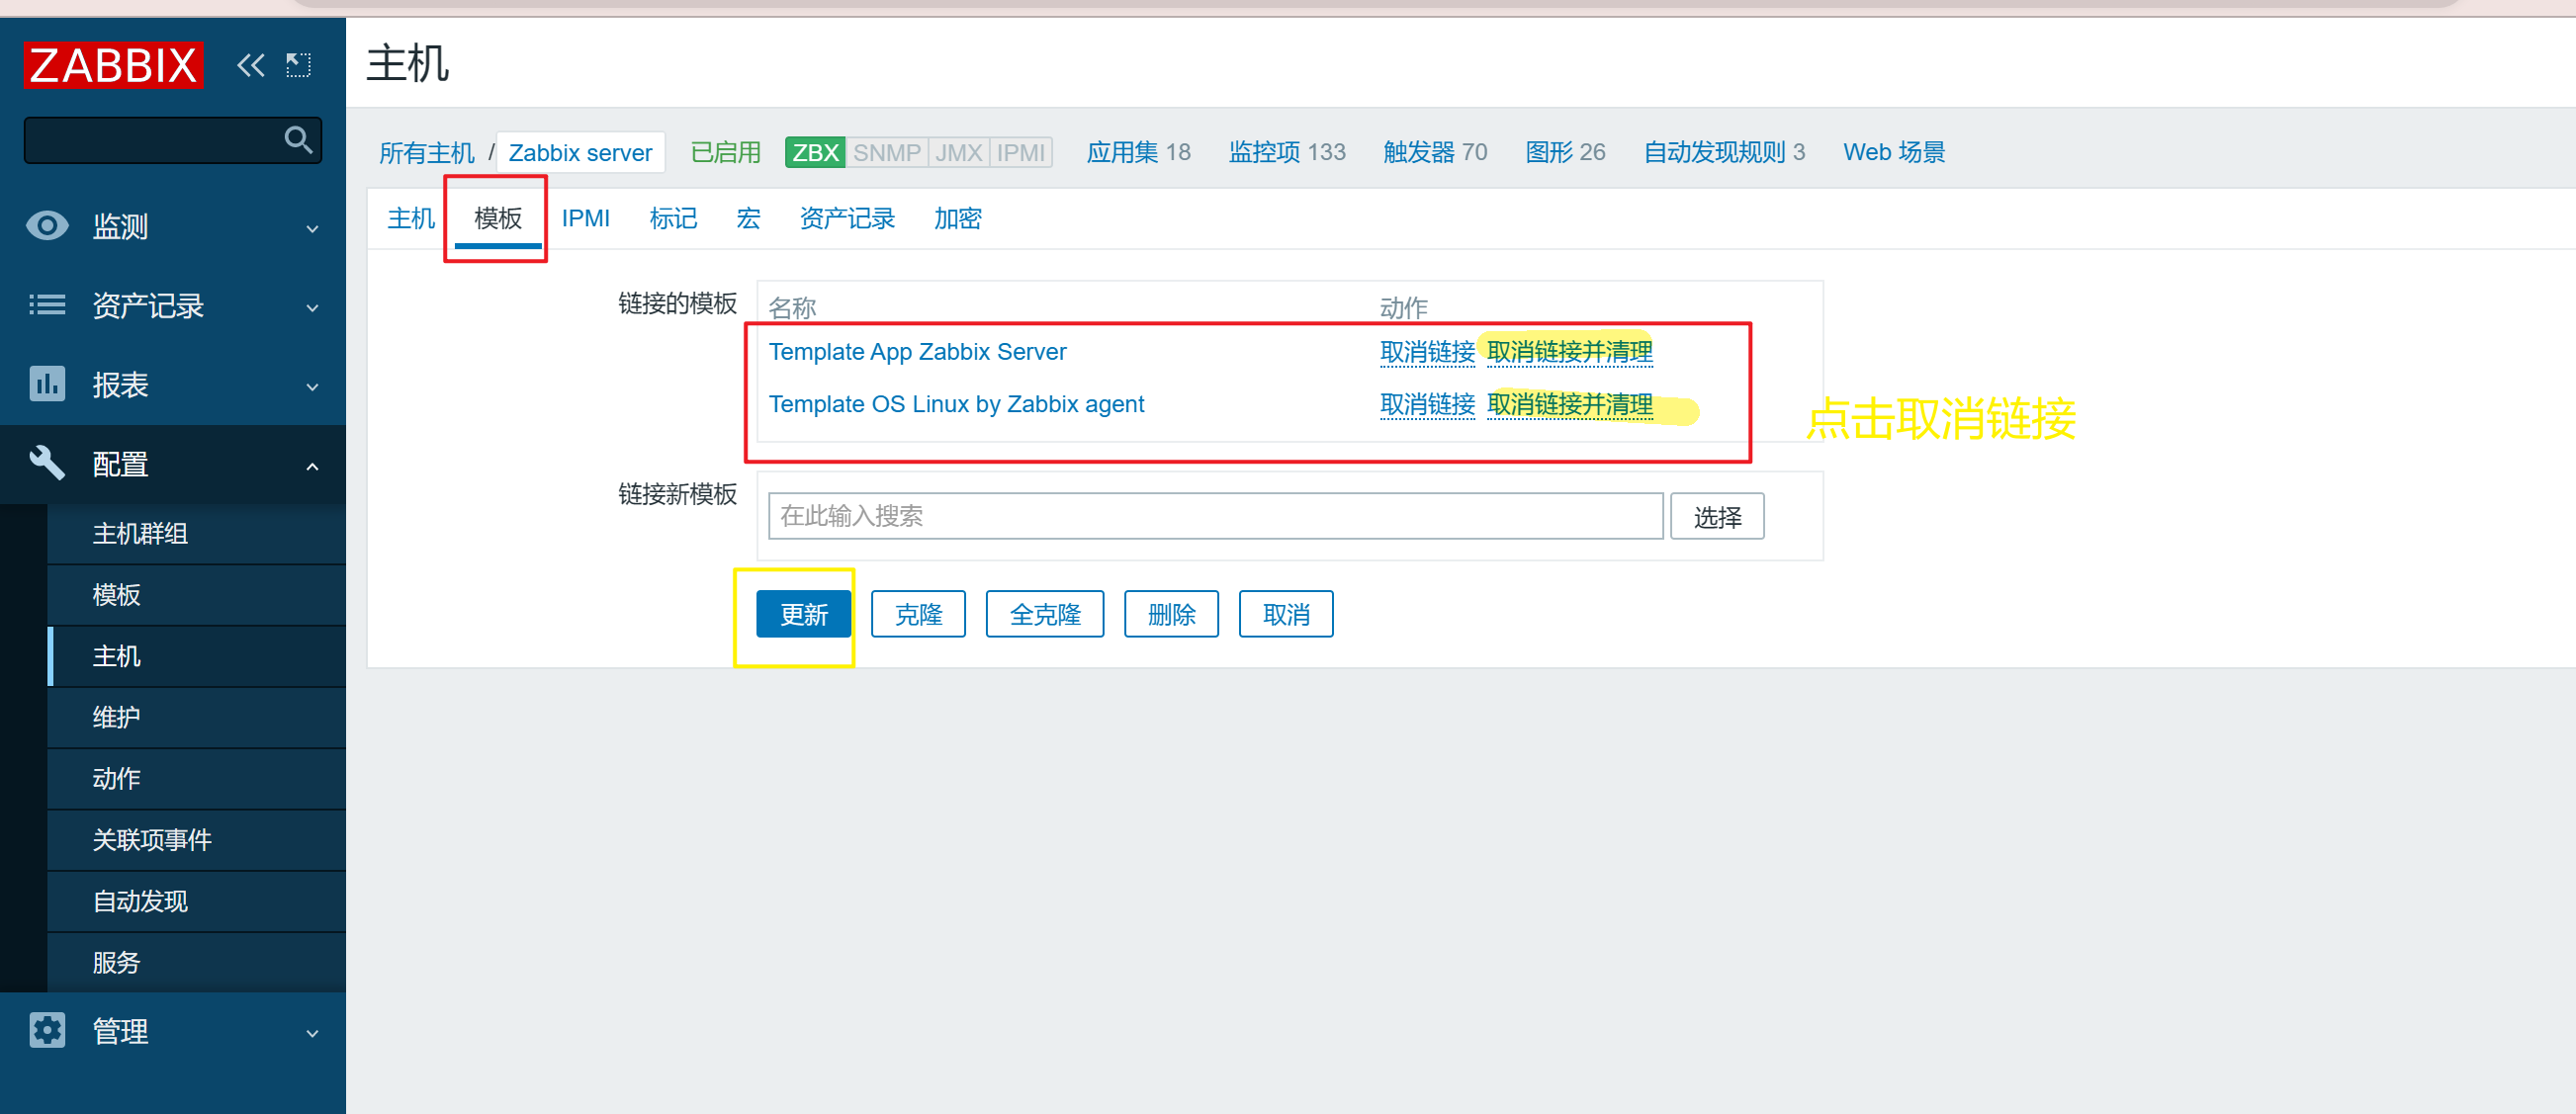Expand the 监测 menu chevron
The width and height of the screenshot is (2576, 1114).
(313, 229)
